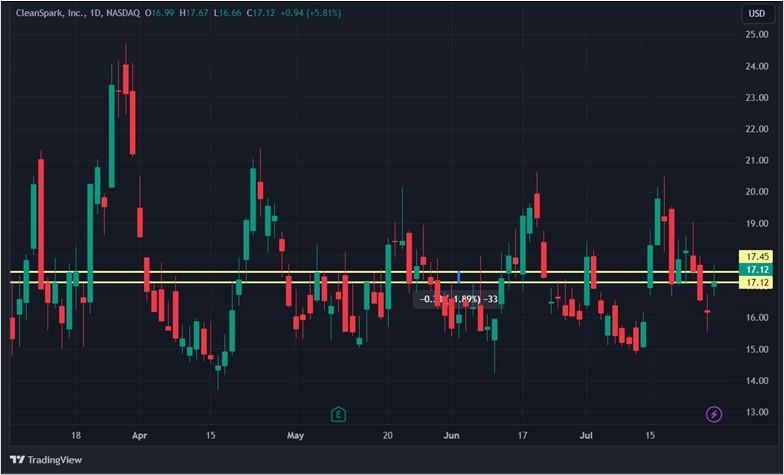This screenshot has height=475, width=784.
Task: Click the 19.00 price axis value
Action: [756, 224]
